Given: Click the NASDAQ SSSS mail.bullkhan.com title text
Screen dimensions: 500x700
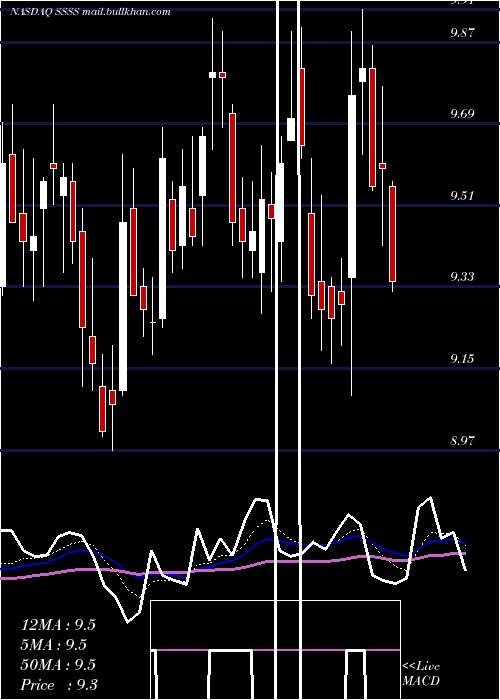Looking at the screenshot, I should [90, 12].
